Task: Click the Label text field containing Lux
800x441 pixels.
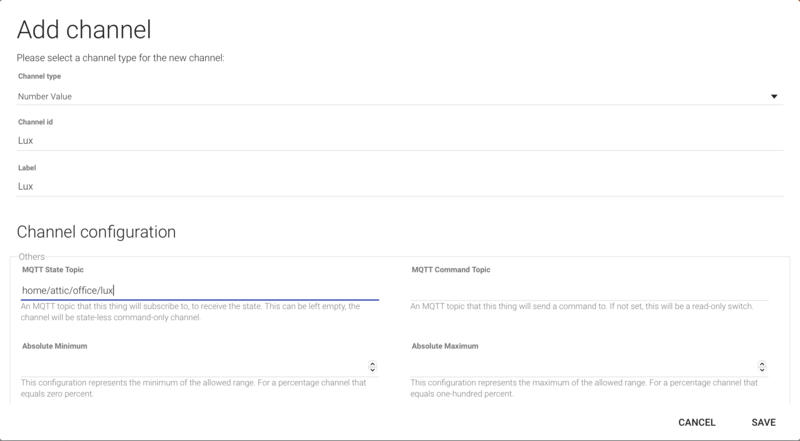Action: (390, 186)
